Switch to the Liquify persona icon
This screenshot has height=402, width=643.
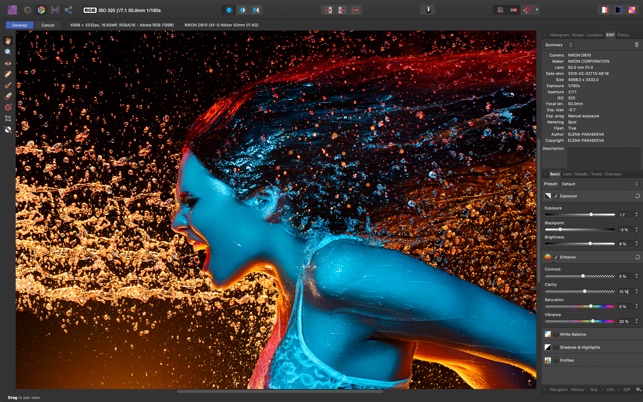click(x=27, y=10)
